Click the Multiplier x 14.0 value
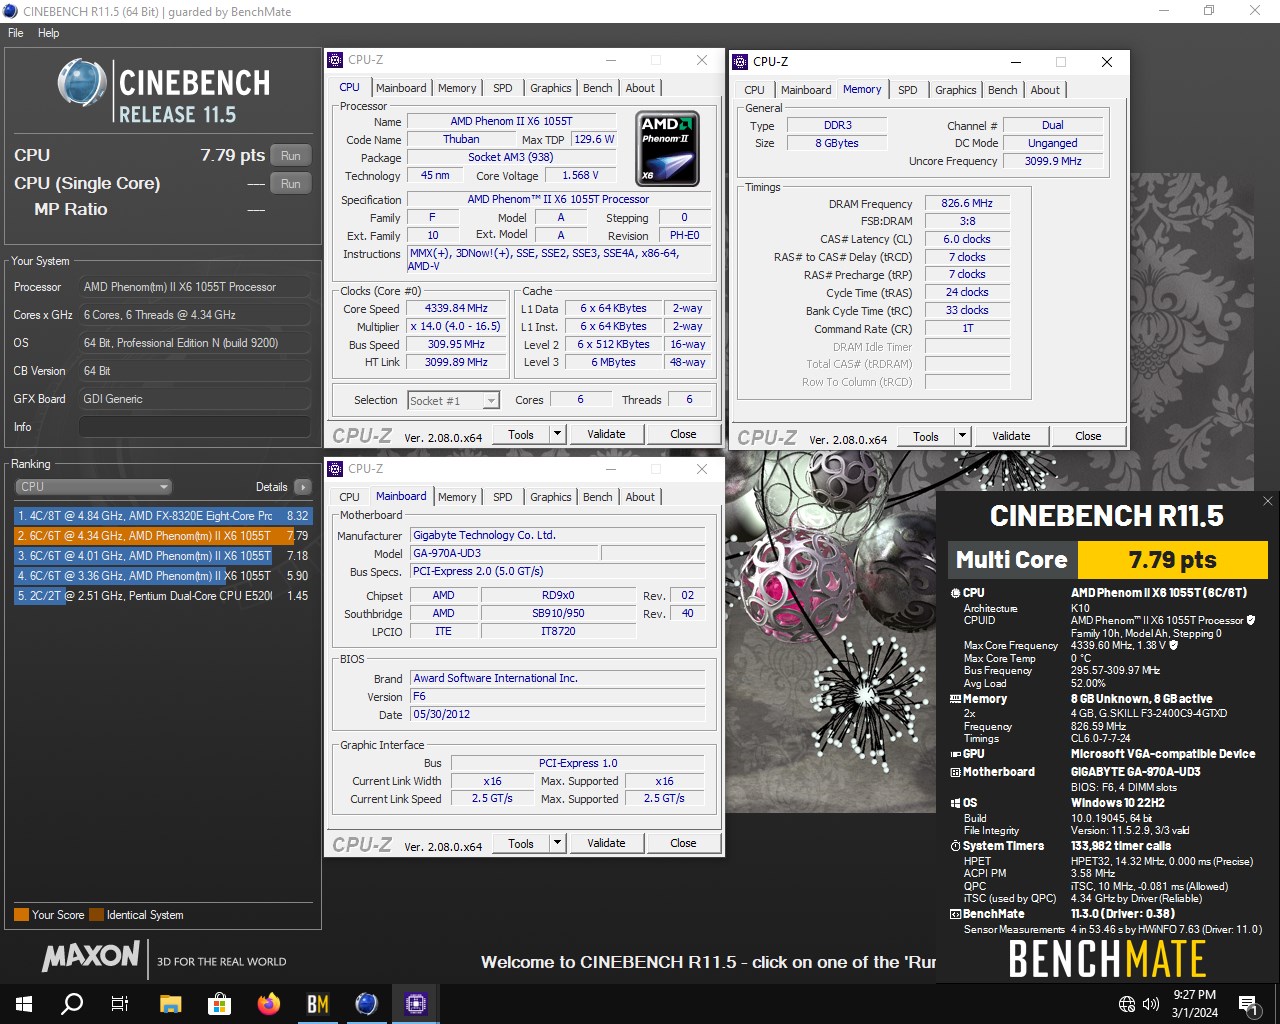This screenshot has height=1024, width=1280. pyautogui.click(x=456, y=326)
